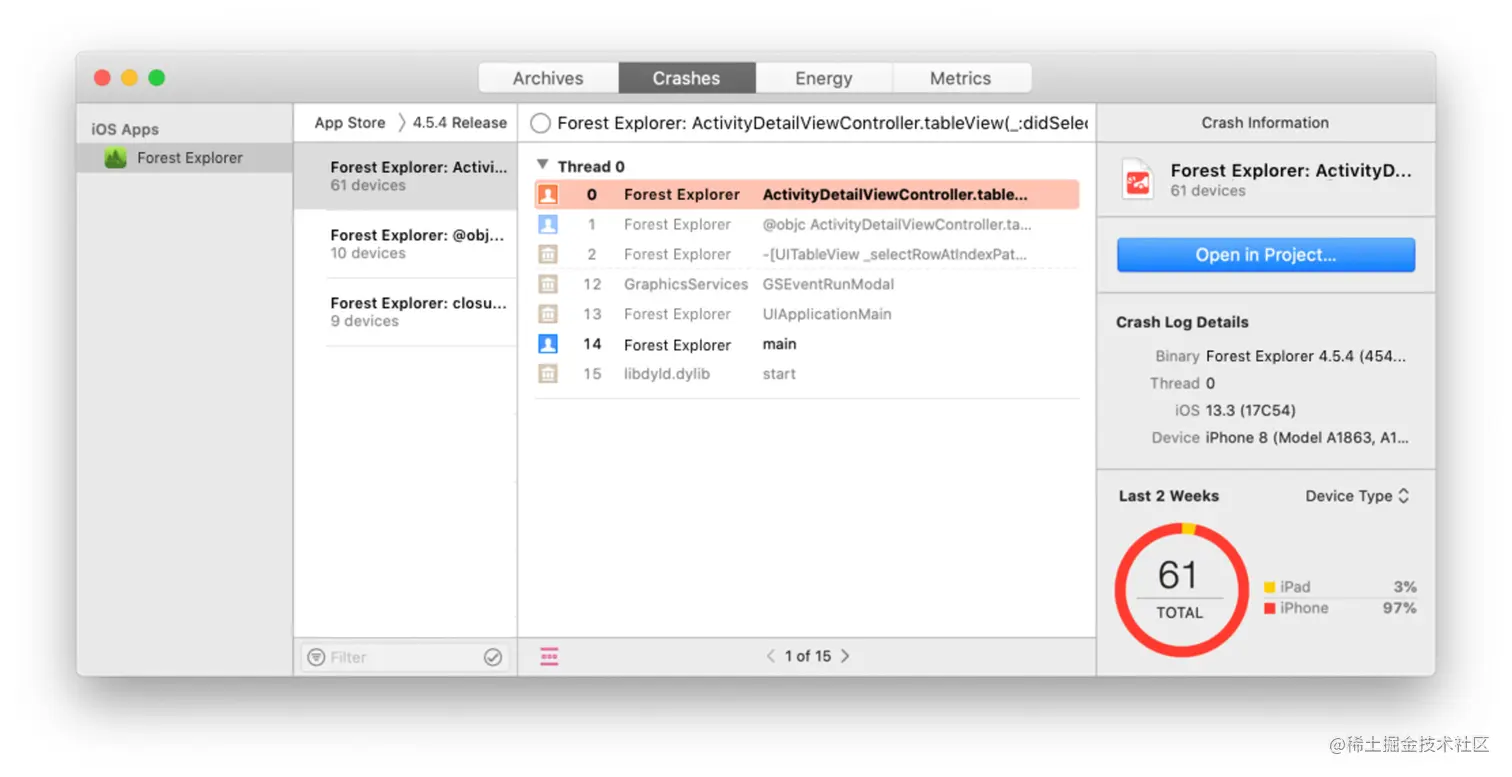
Task: Toggle the pink stack frame collapse icon
Action: coord(549,657)
